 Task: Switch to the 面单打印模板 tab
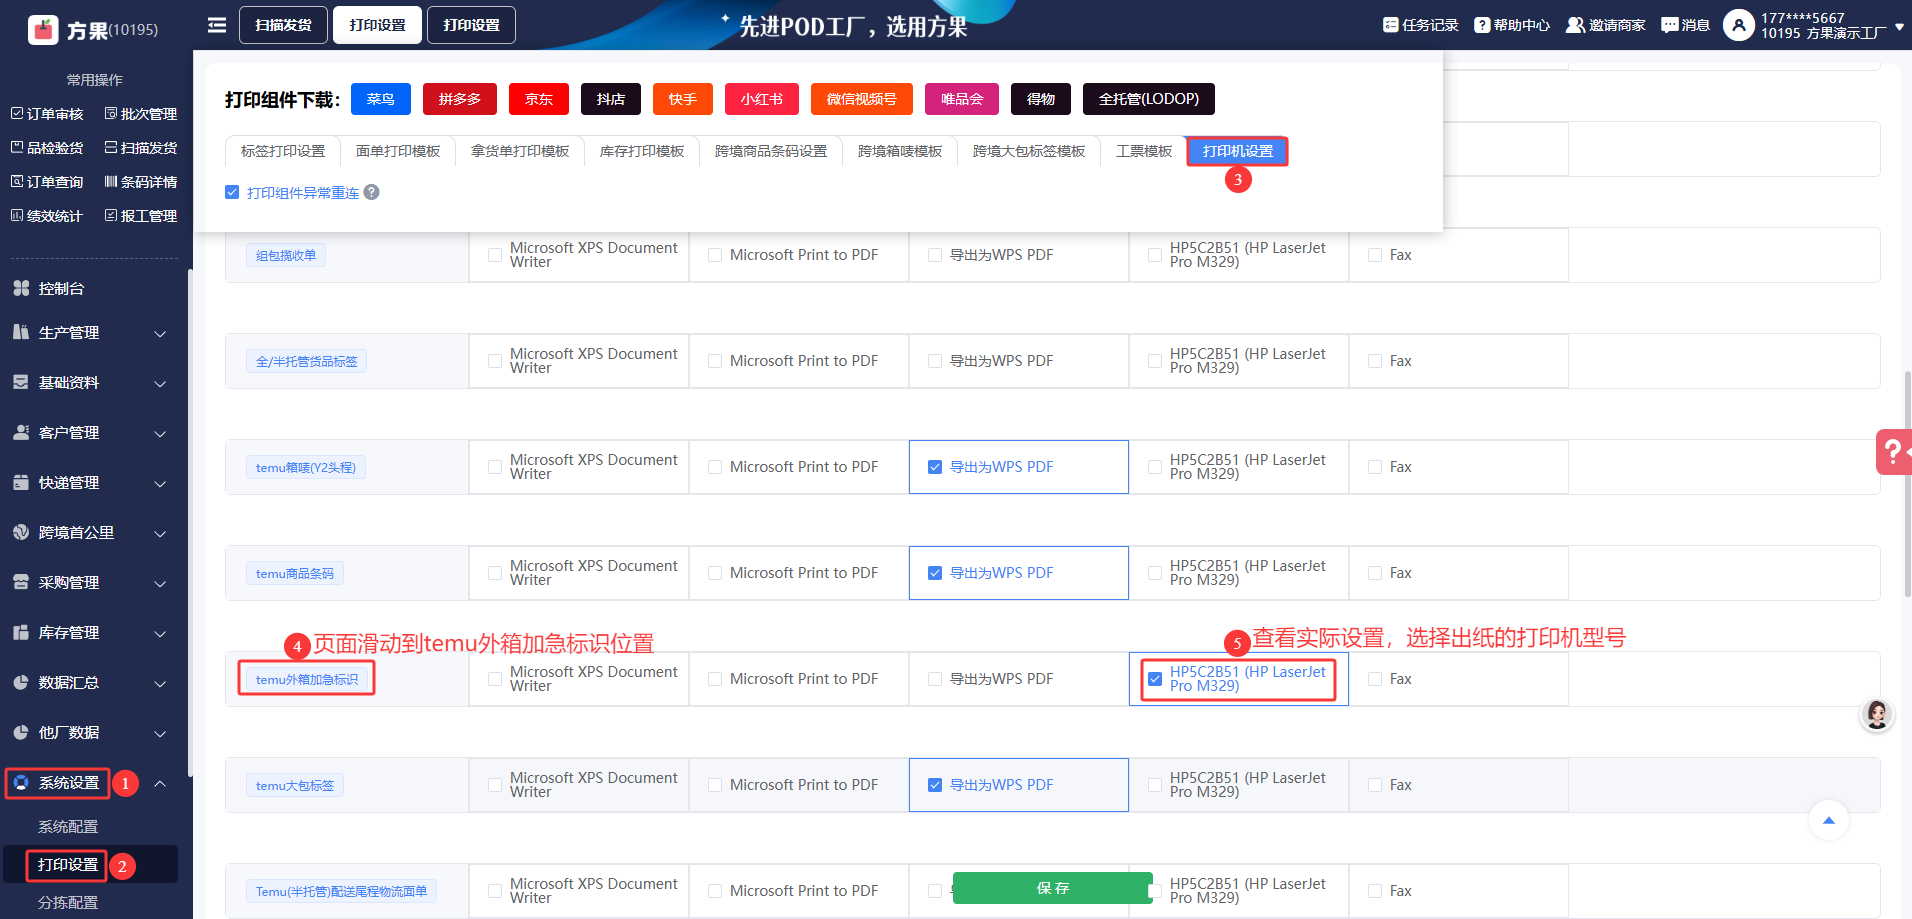pos(398,151)
